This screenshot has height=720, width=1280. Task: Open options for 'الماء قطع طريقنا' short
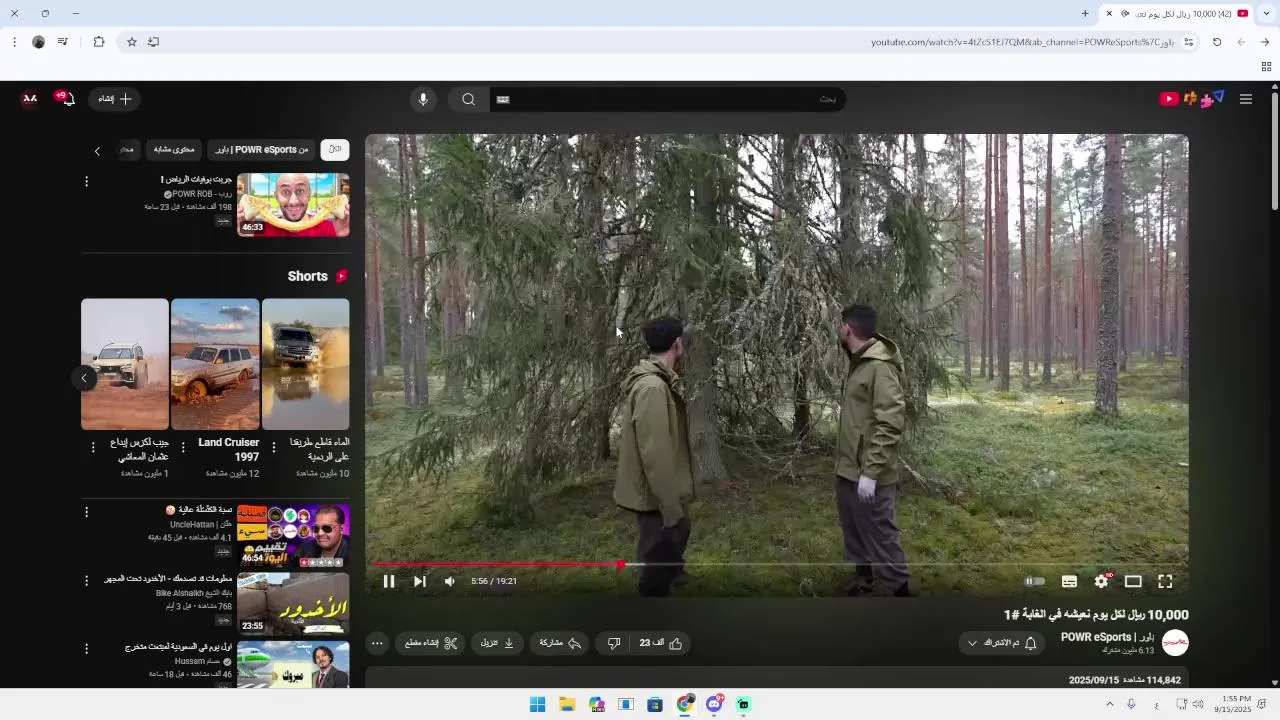(x=274, y=448)
